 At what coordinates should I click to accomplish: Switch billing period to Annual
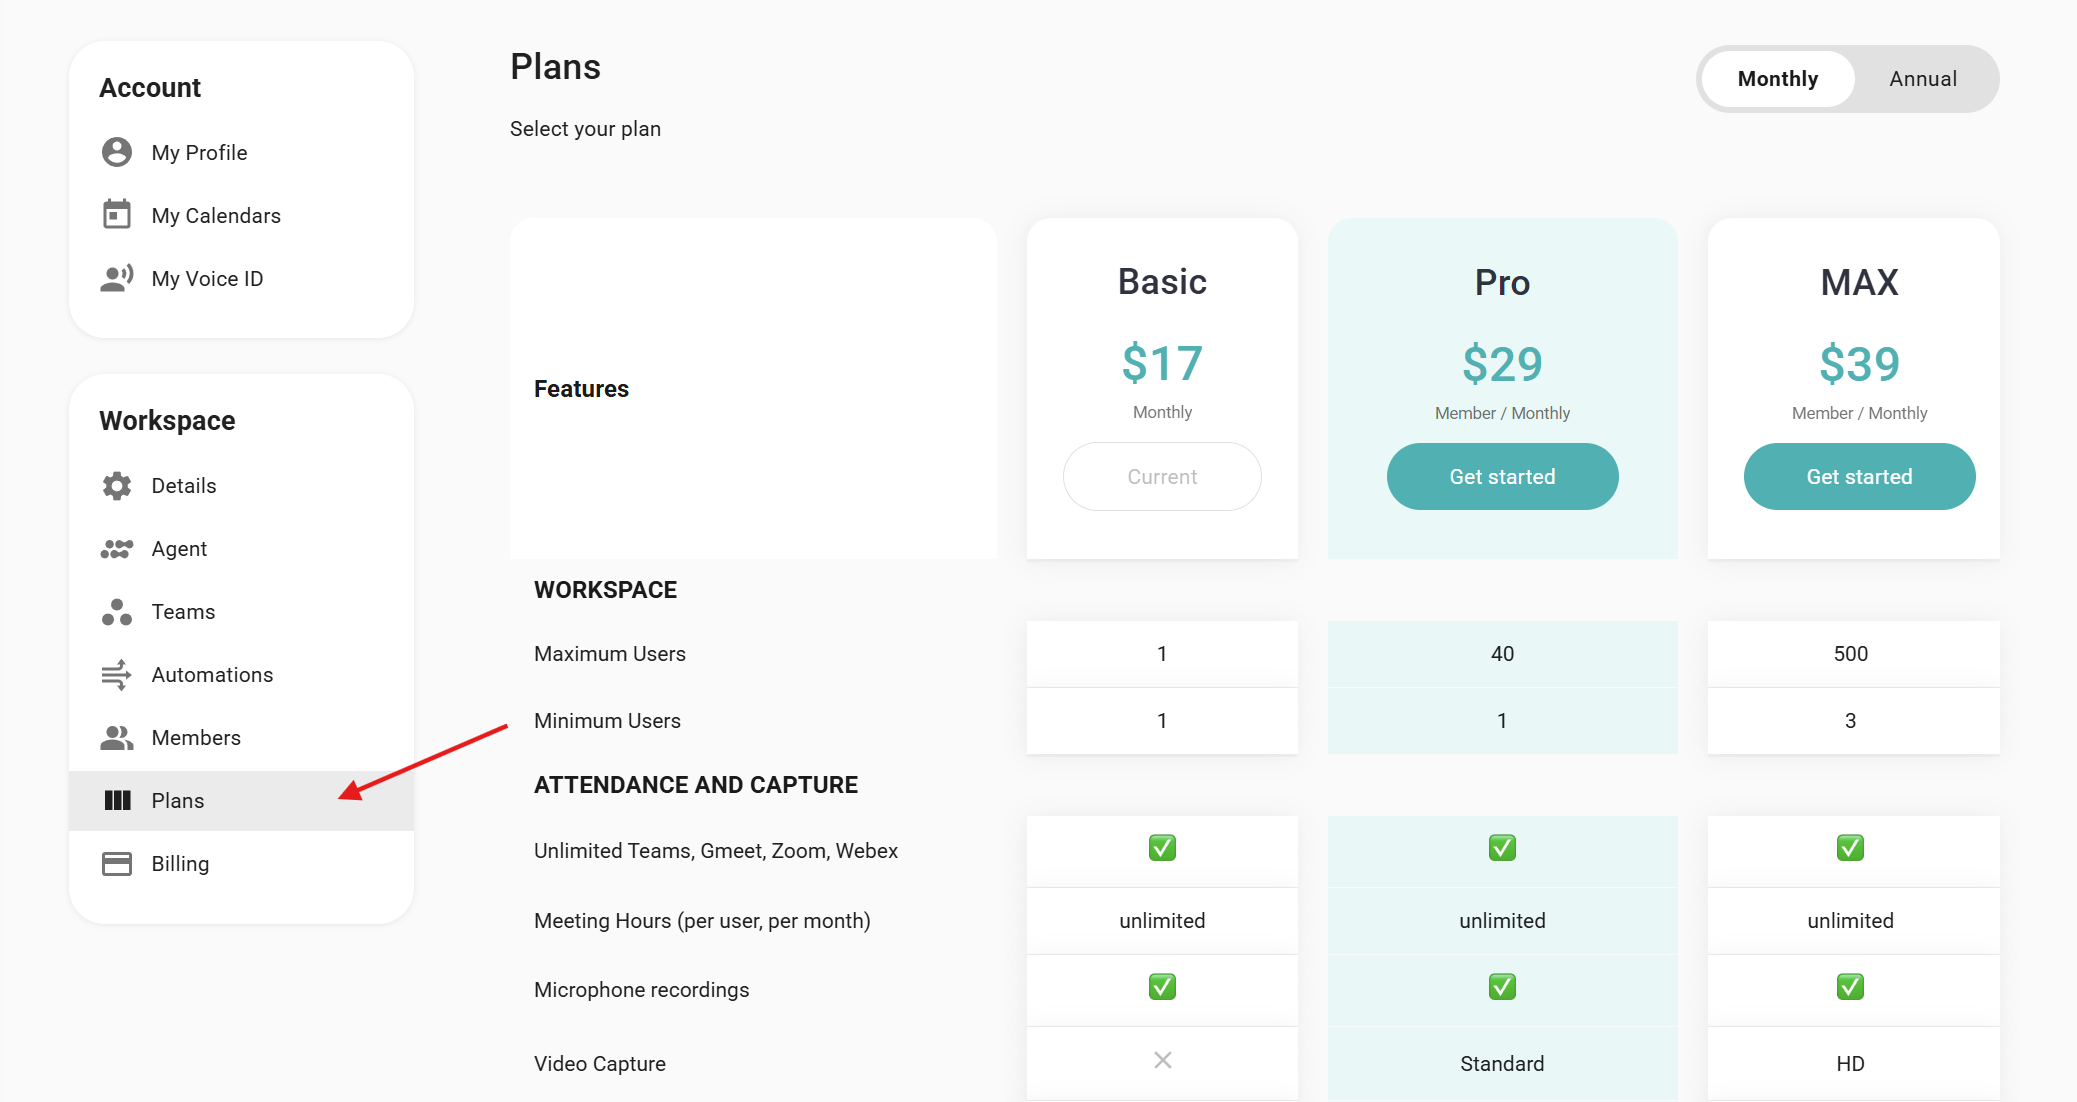1922,79
